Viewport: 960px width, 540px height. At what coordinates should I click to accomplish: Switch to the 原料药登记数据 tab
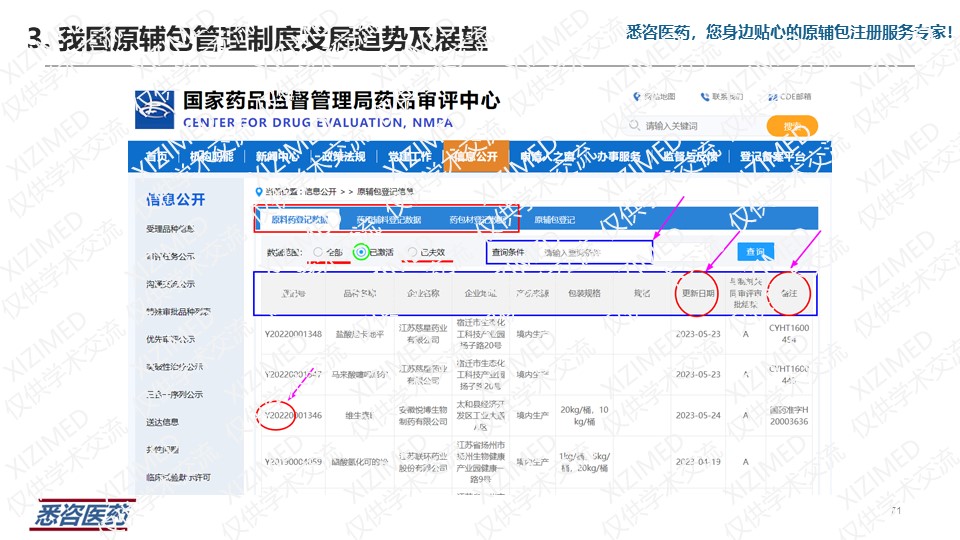click(298, 220)
